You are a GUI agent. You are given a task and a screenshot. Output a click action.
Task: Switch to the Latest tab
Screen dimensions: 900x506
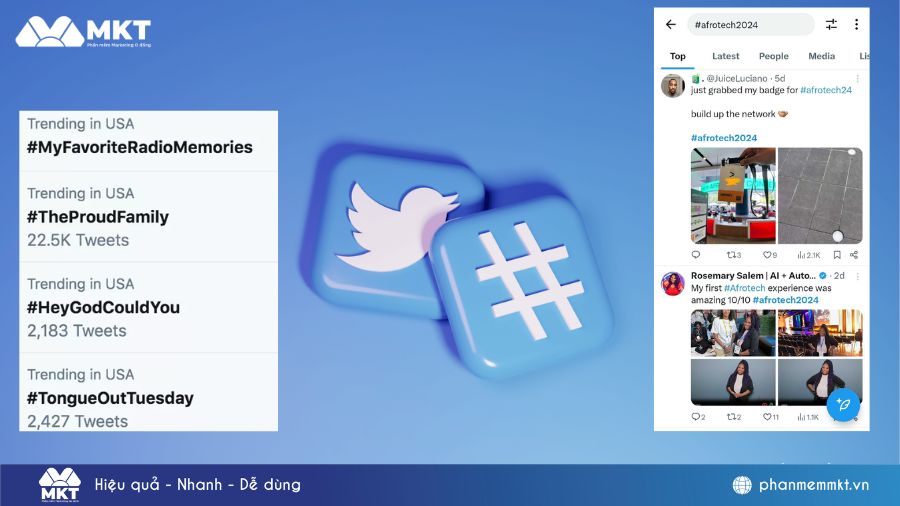726,56
